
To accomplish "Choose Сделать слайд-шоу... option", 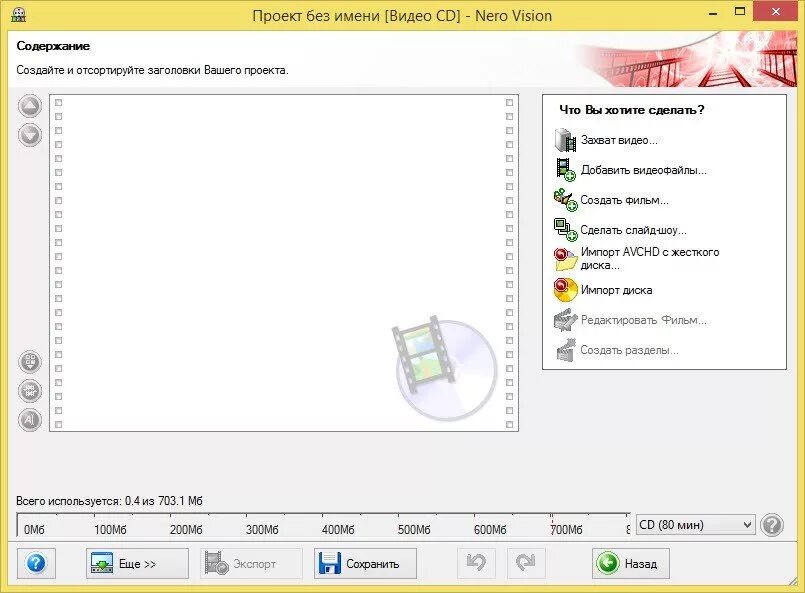I will 633,230.
